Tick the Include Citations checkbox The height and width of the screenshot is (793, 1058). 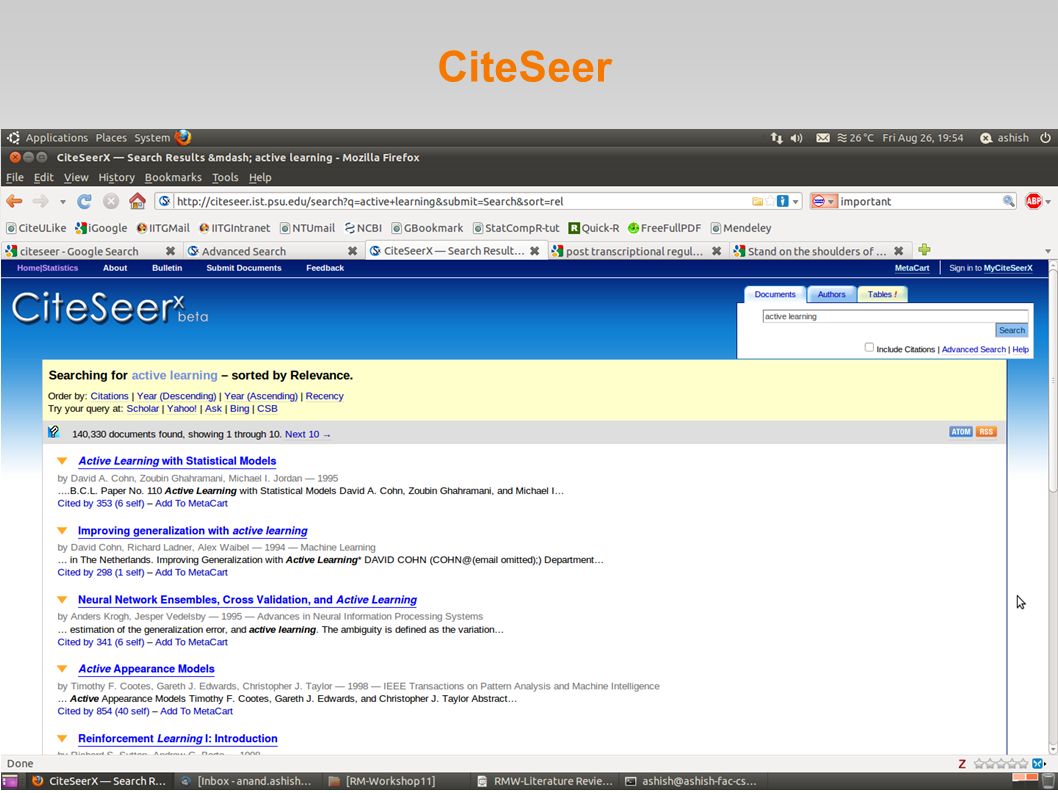pos(869,348)
